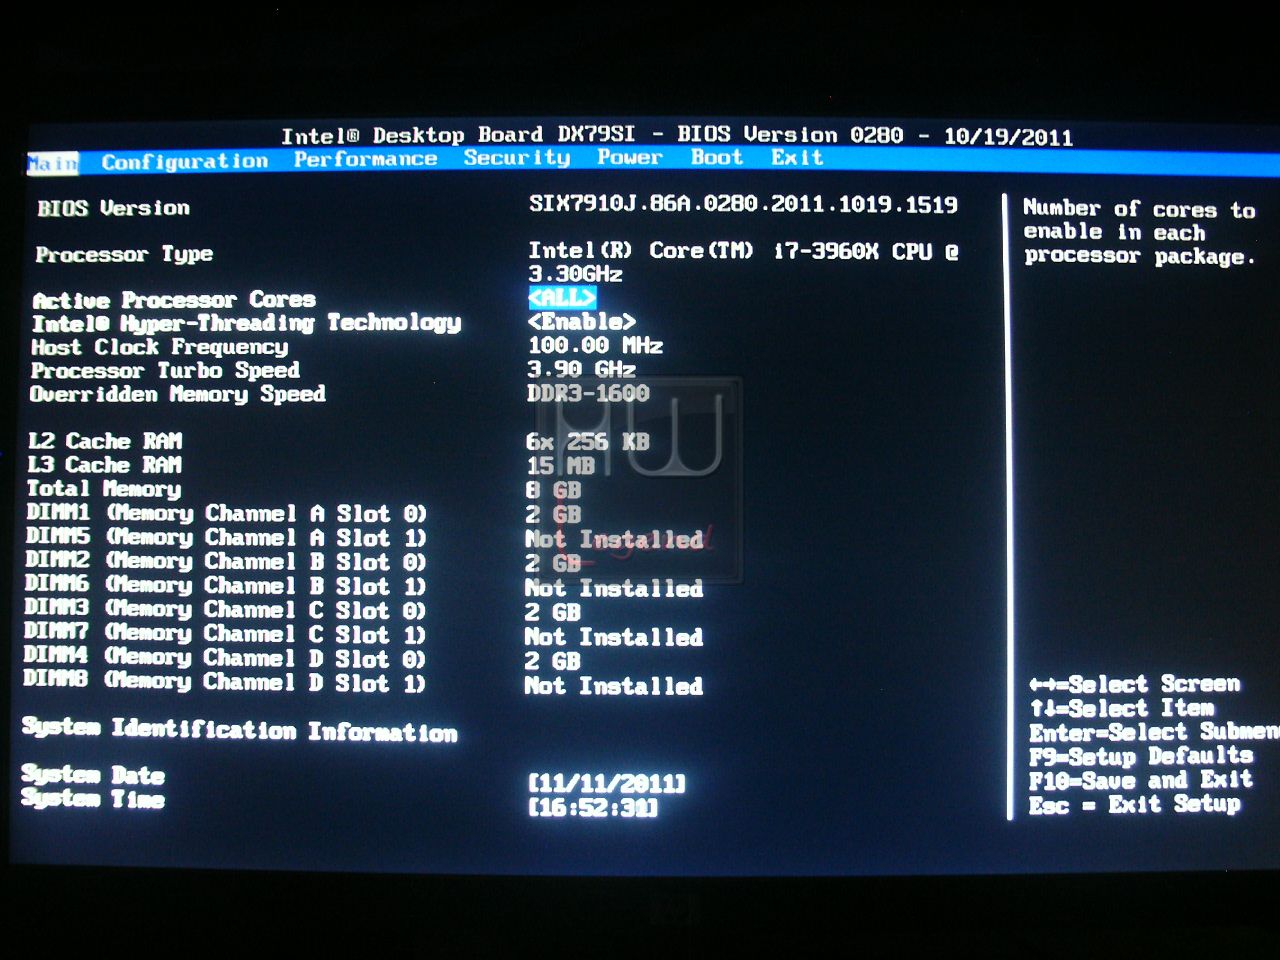This screenshot has height=960, width=1280.
Task: Click the F10=Save and Exit hint
Action: coord(1141,780)
